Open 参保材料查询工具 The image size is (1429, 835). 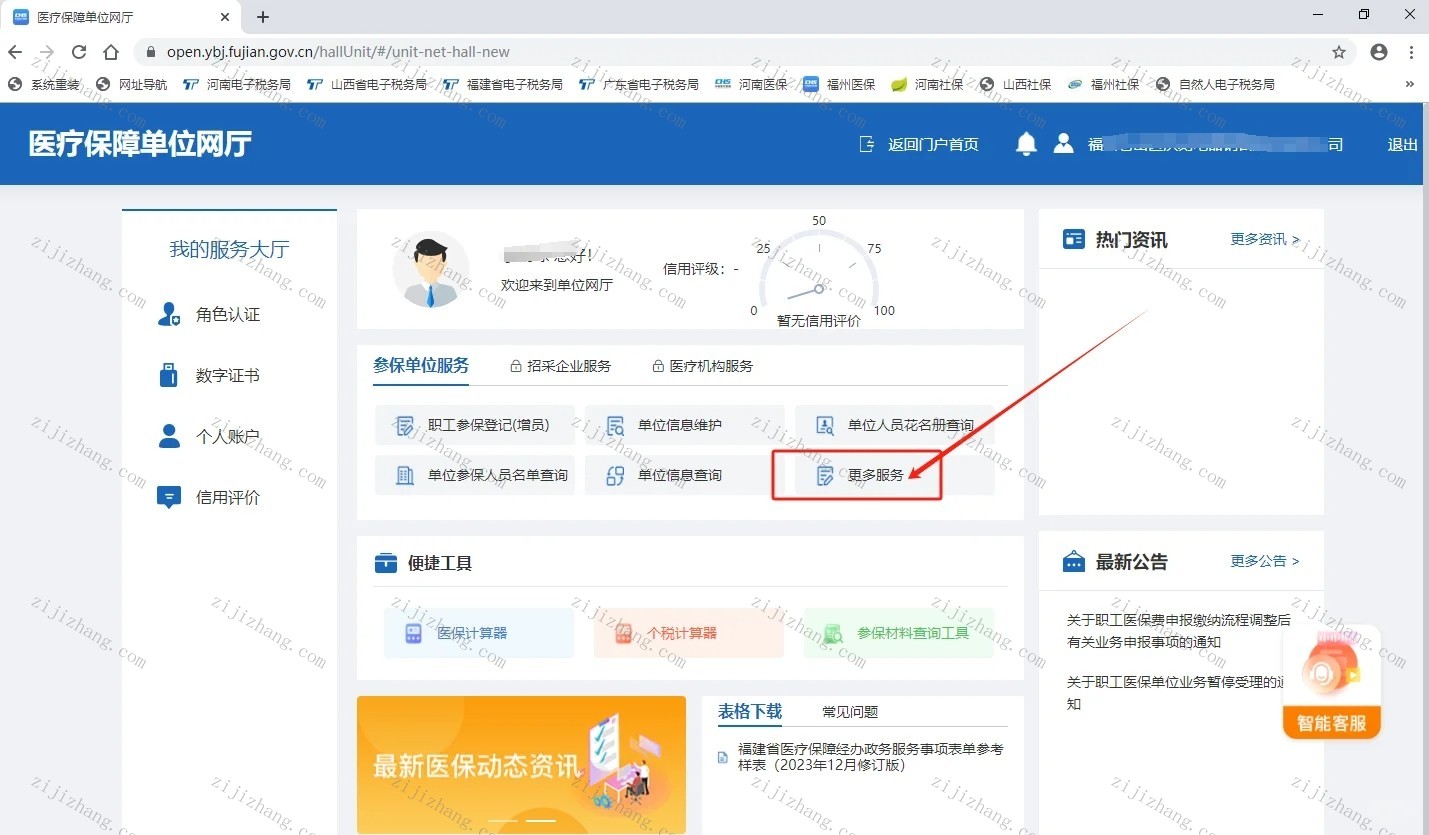pos(899,633)
